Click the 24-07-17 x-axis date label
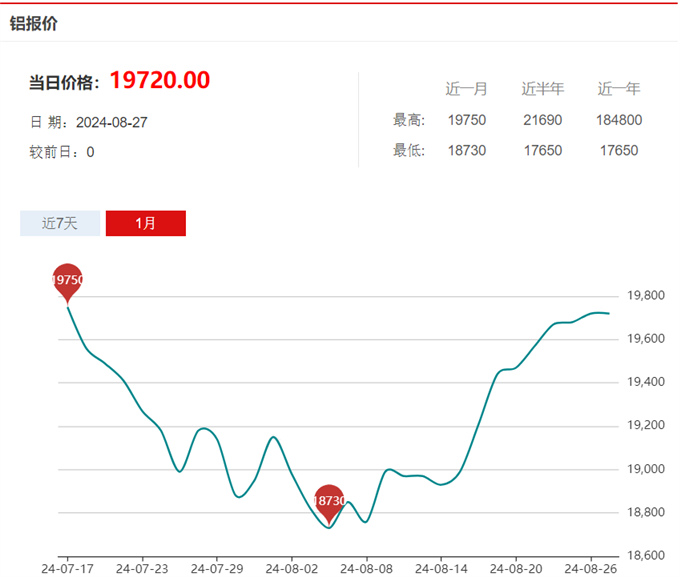The height and width of the screenshot is (577, 680). point(67,568)
